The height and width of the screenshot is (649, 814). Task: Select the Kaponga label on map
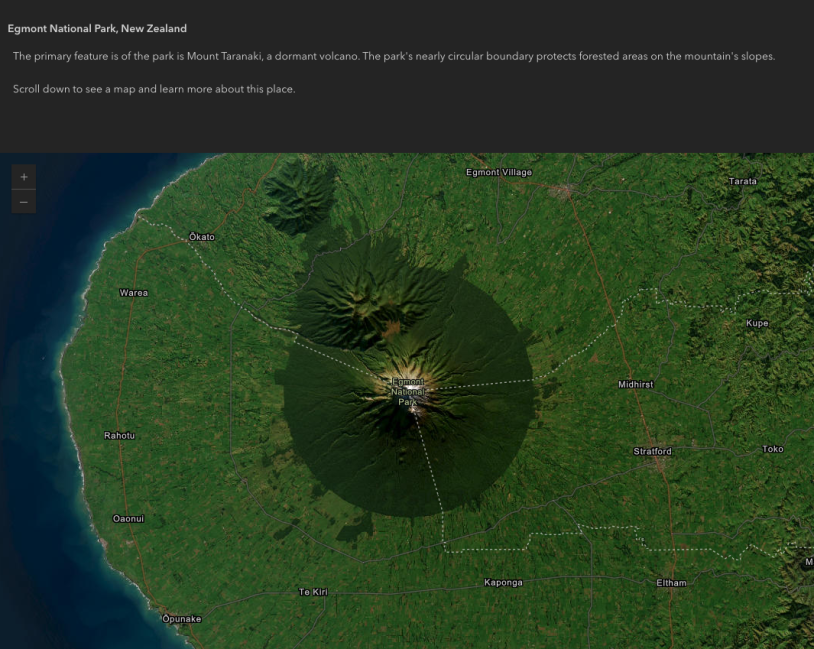coord(503,582)
